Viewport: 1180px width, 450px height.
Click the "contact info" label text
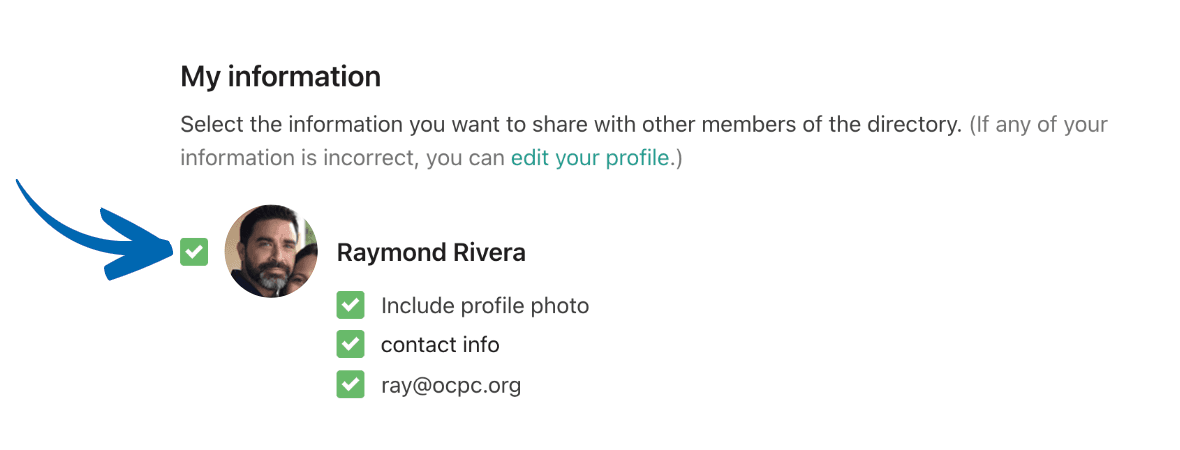[440, 345]
